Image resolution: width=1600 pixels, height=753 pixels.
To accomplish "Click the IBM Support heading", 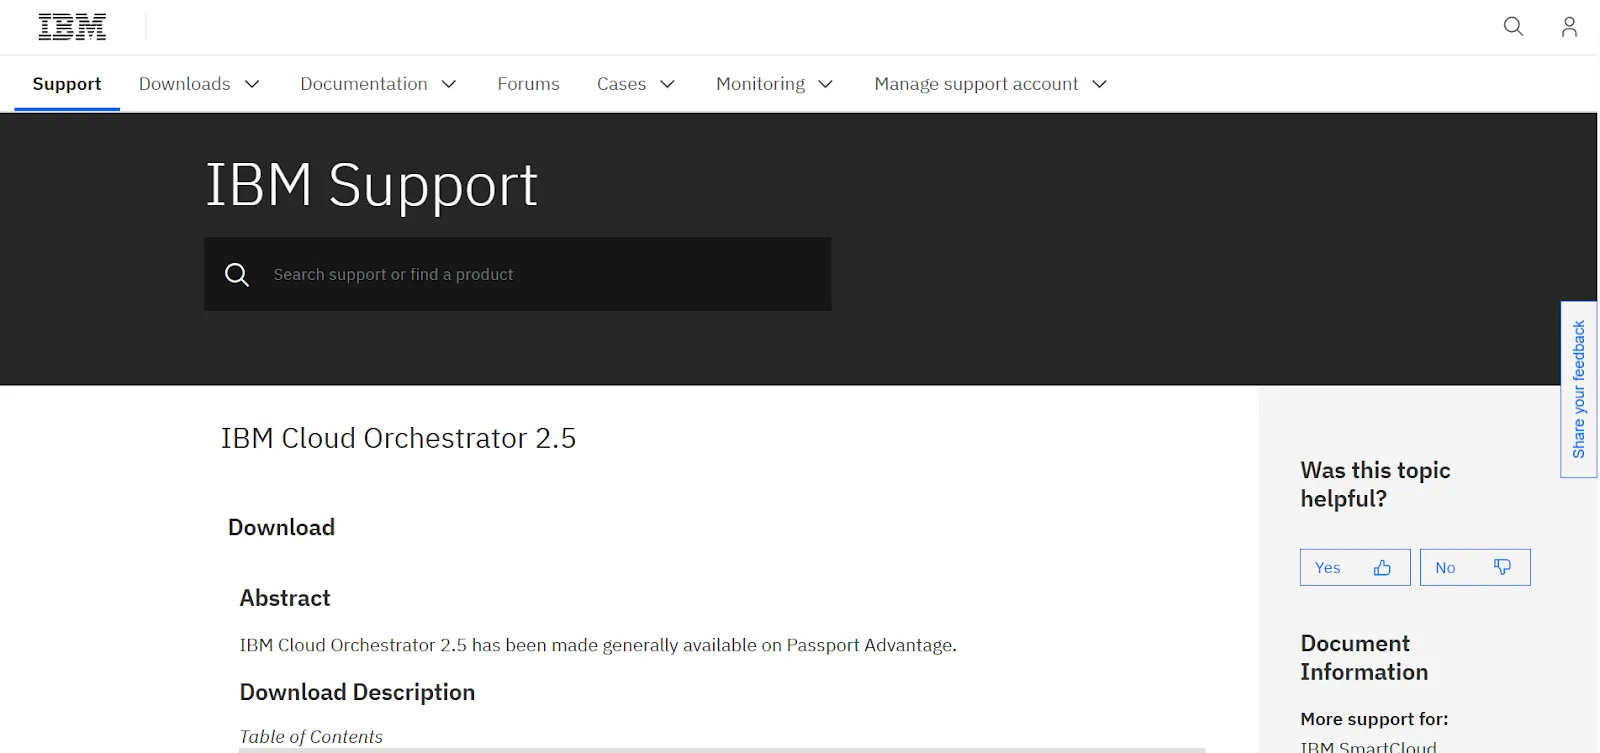I will 372,185.
